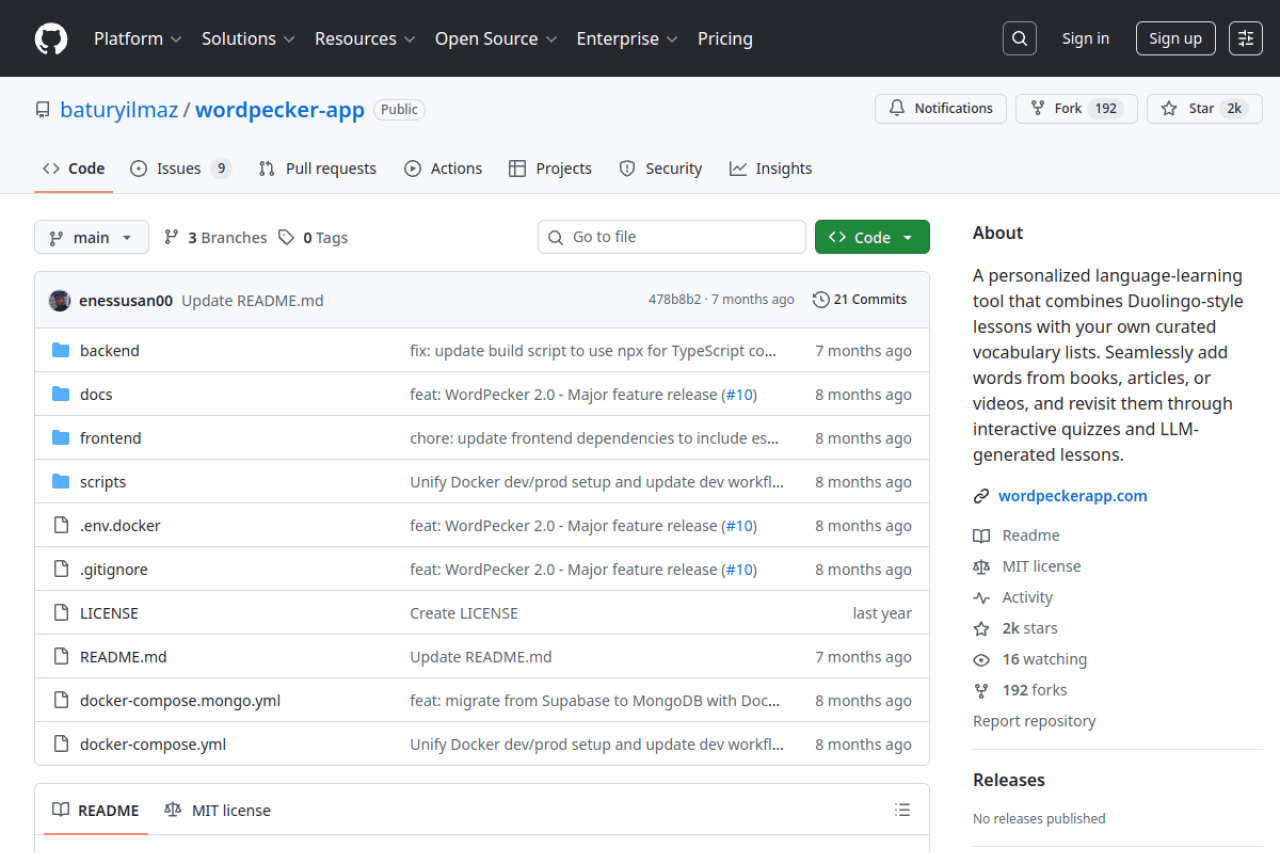Switch to the Issues tab
Image resolution: width=1280 pixels, height=853 pixels.
(x=180, y=169)
